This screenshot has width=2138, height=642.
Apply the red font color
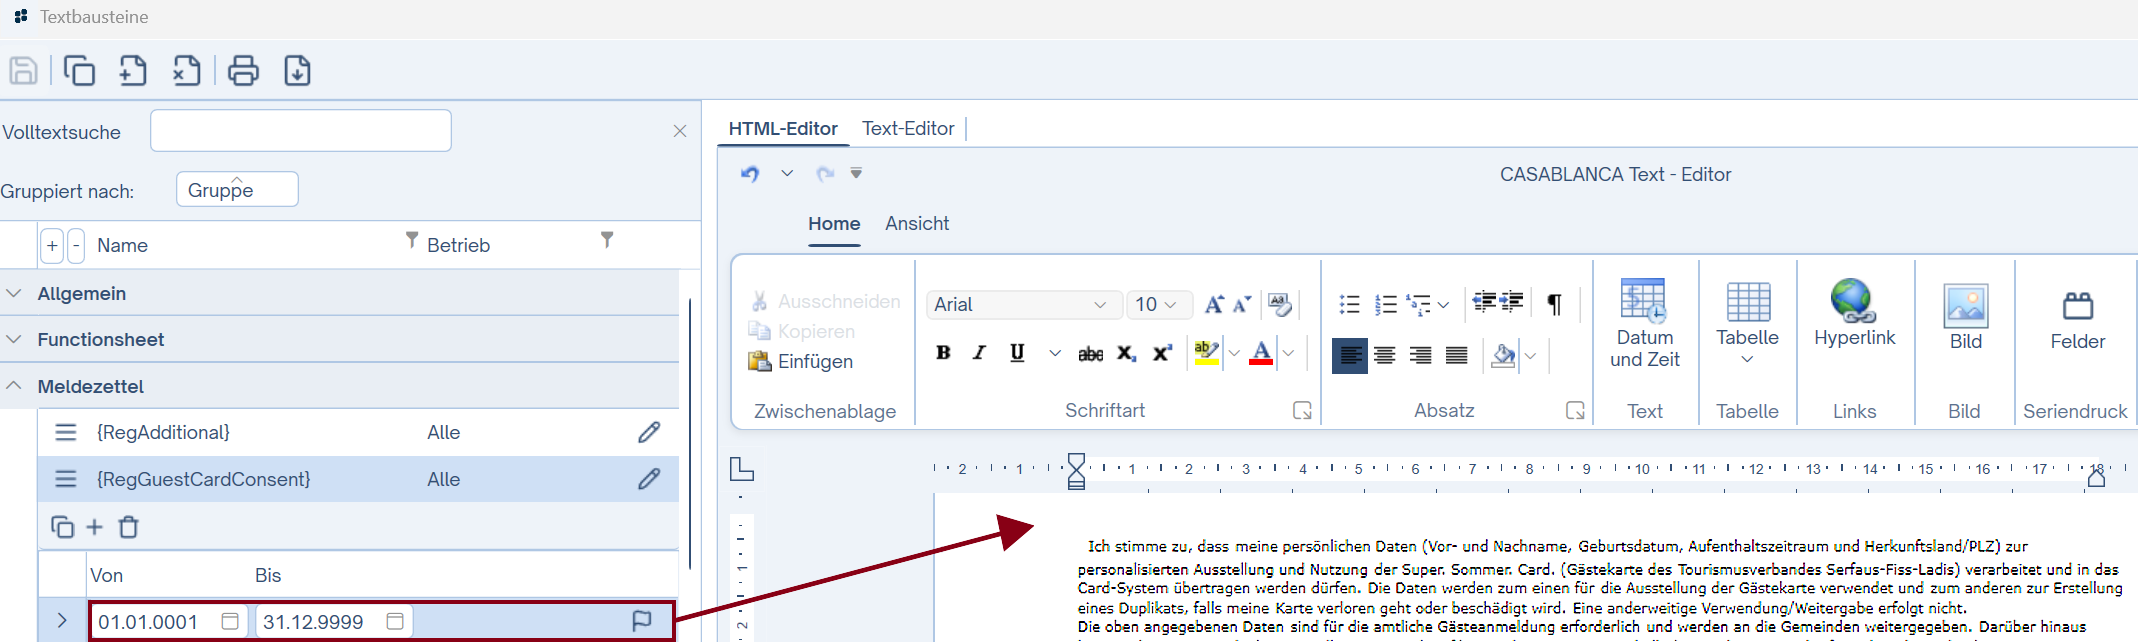pos(1261,353)
